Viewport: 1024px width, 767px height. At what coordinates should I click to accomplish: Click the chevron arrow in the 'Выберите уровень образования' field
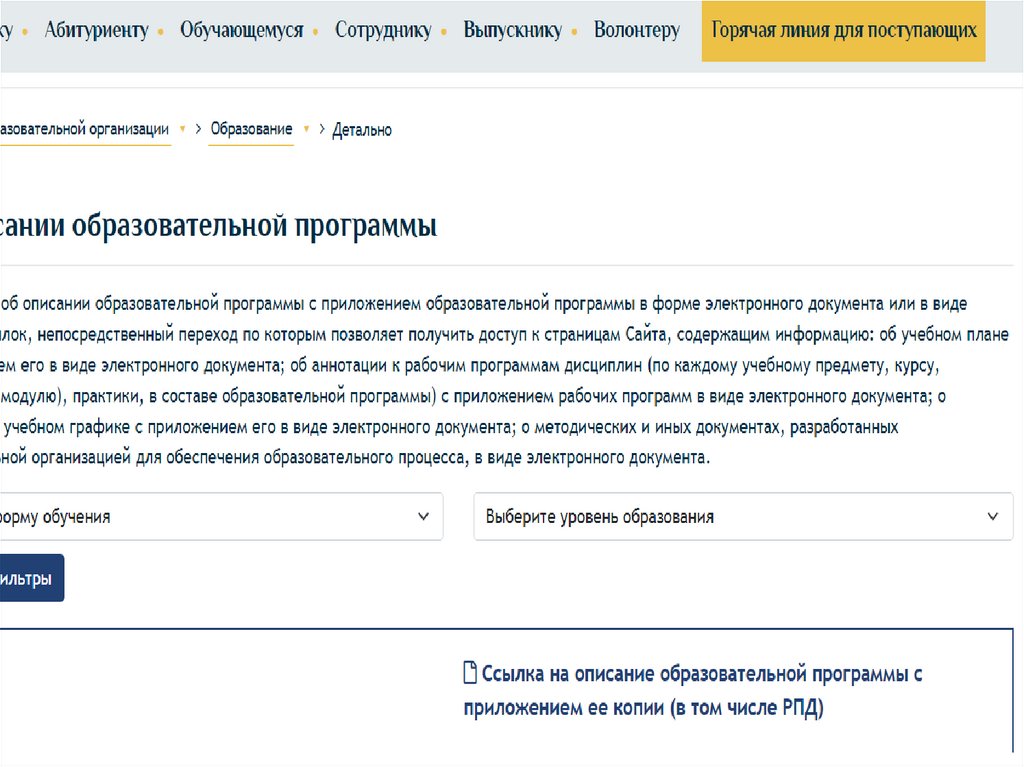[x=992, y=517]
